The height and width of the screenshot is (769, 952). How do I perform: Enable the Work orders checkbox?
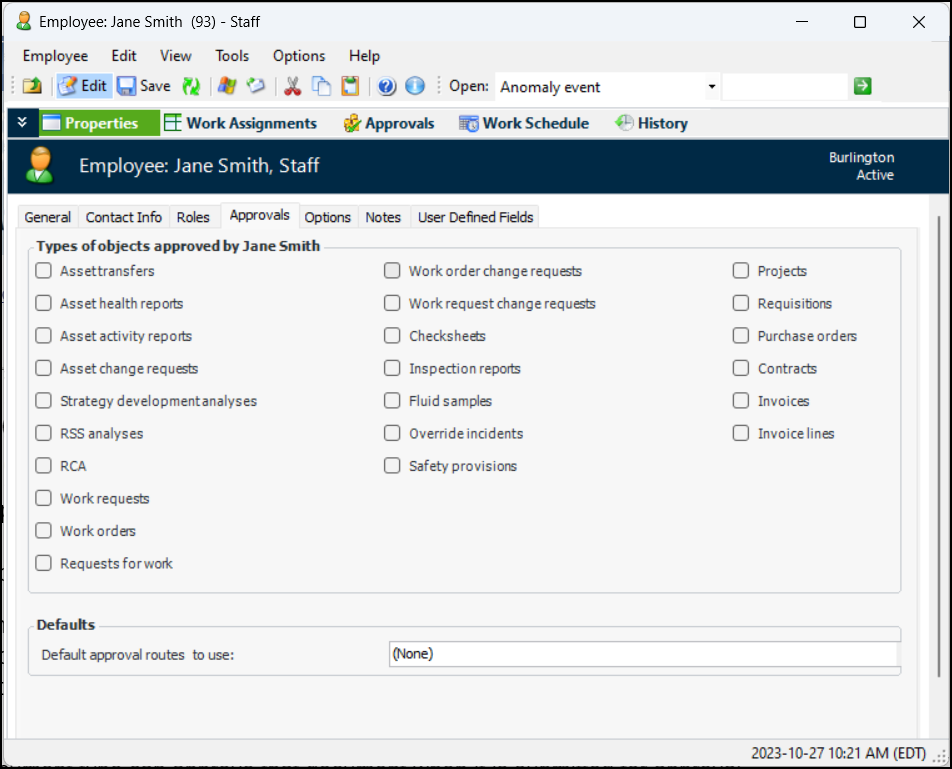pos(44,531)
